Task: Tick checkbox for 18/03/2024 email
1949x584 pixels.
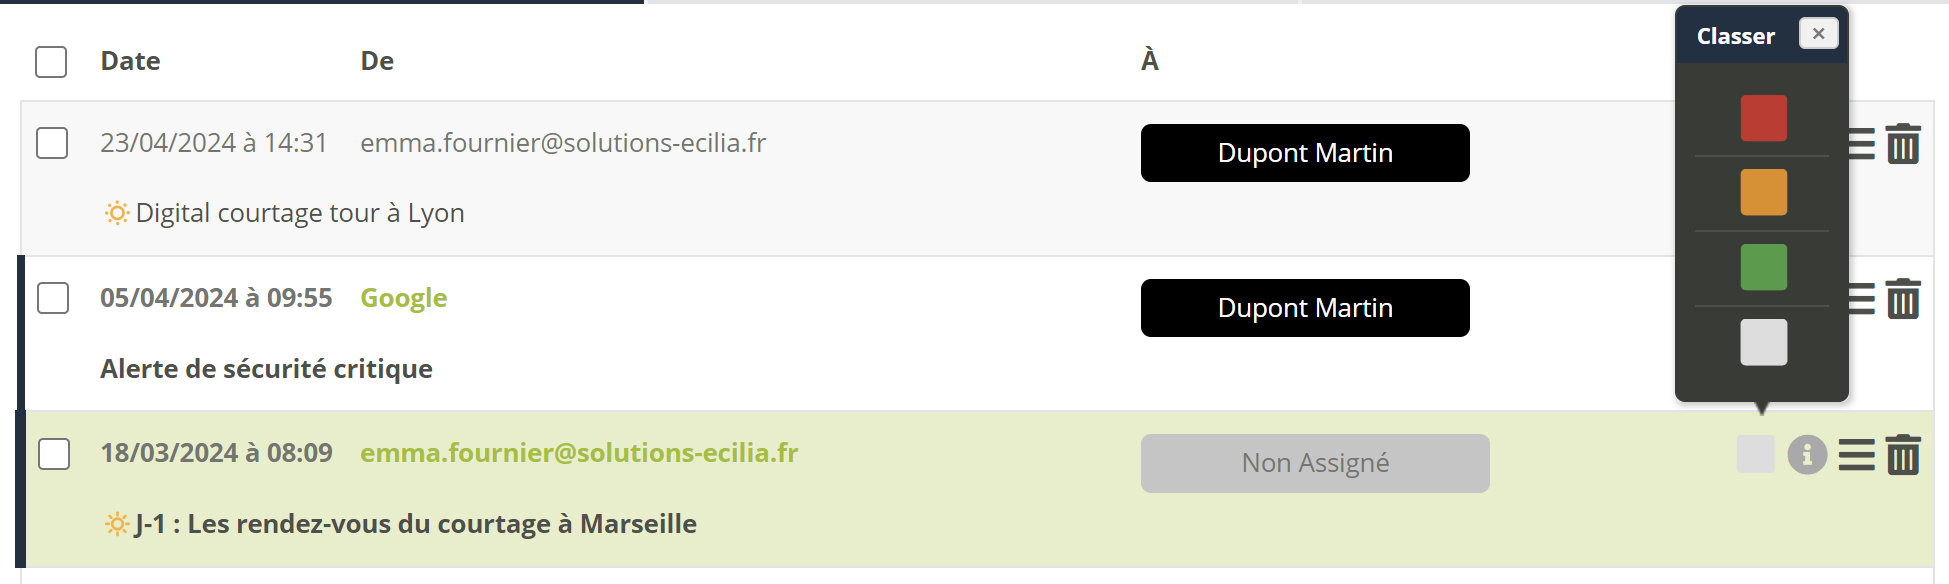Action: coord(54,454)
